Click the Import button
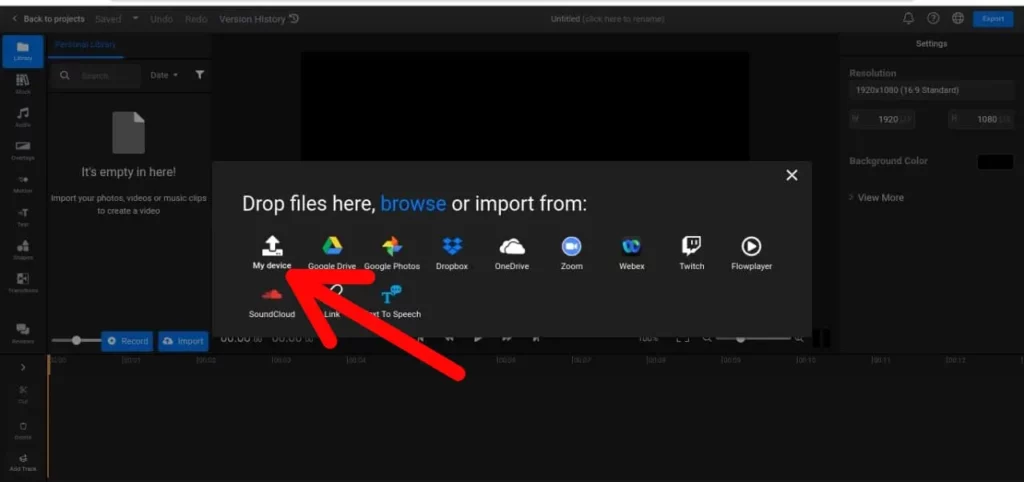The width and height of the screenshot is (1024, 482). (x=183, y=341)
